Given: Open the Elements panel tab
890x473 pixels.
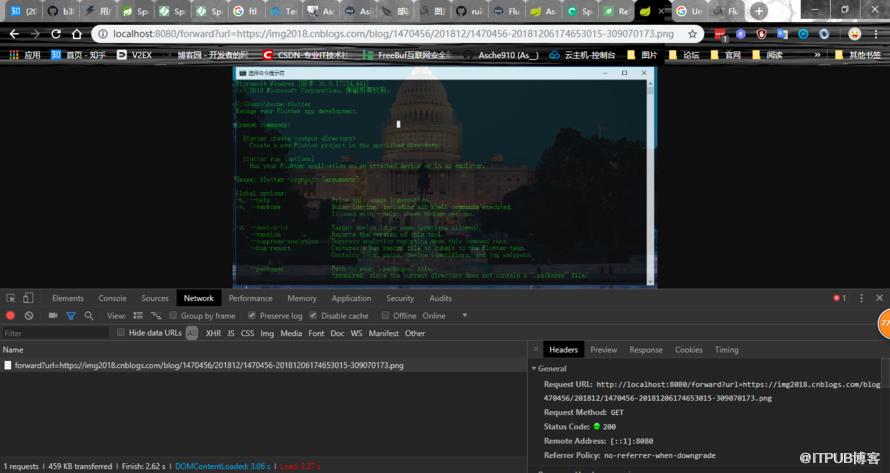Looking at the screenshot, I should coord(68,298).
